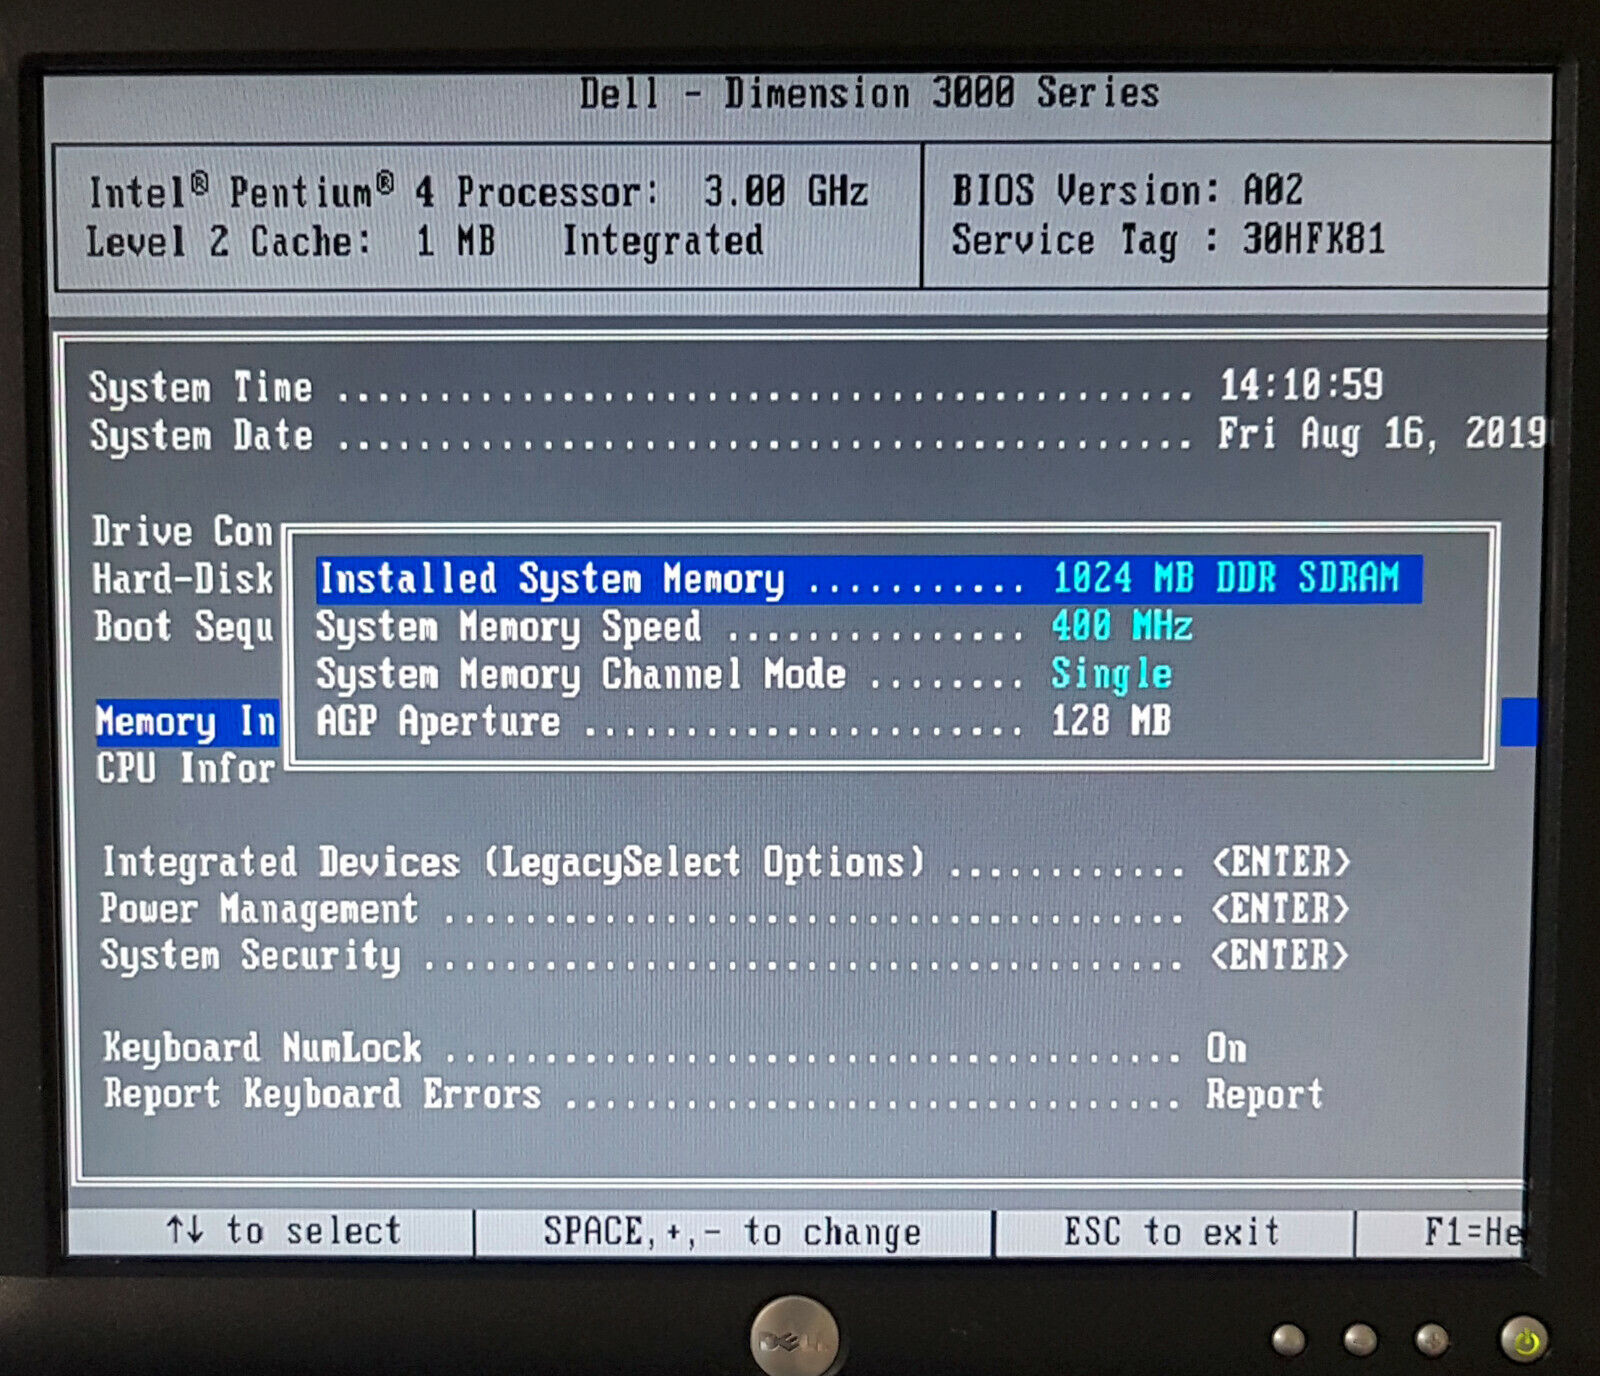Viewport: 1600px width, 1376px height.
Task: Click System Memory Channel Mode label
Action: 581,675
